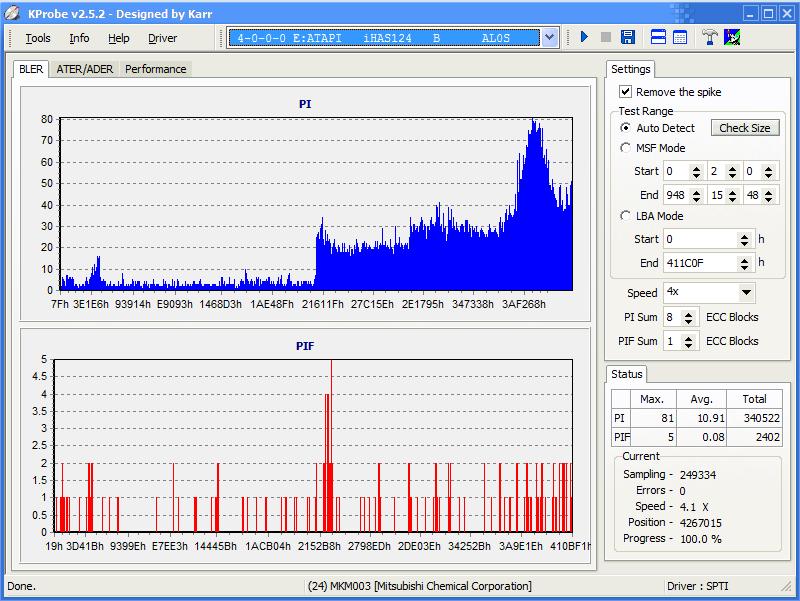Open the hammer tools icon
Image resolution: width=800 pixels, height=601 pixels.
pos(710,38)
